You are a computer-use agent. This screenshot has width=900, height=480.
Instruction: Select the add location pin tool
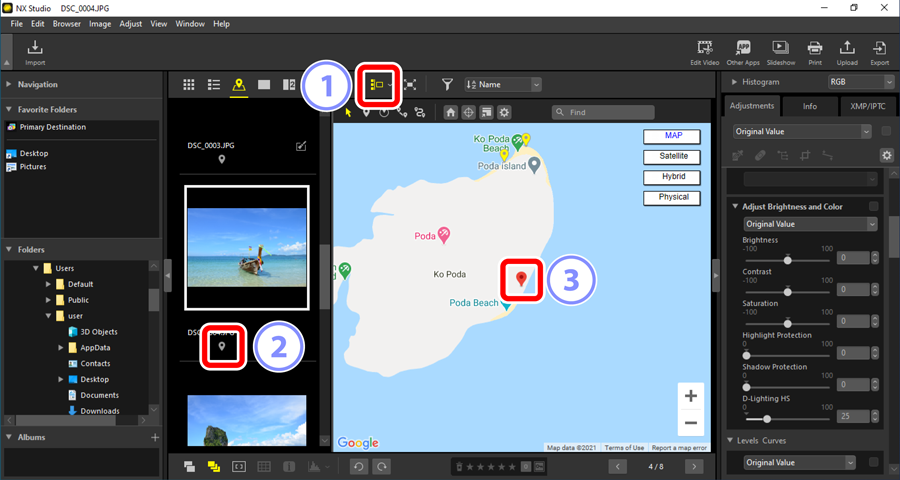[x=366, y=113]
